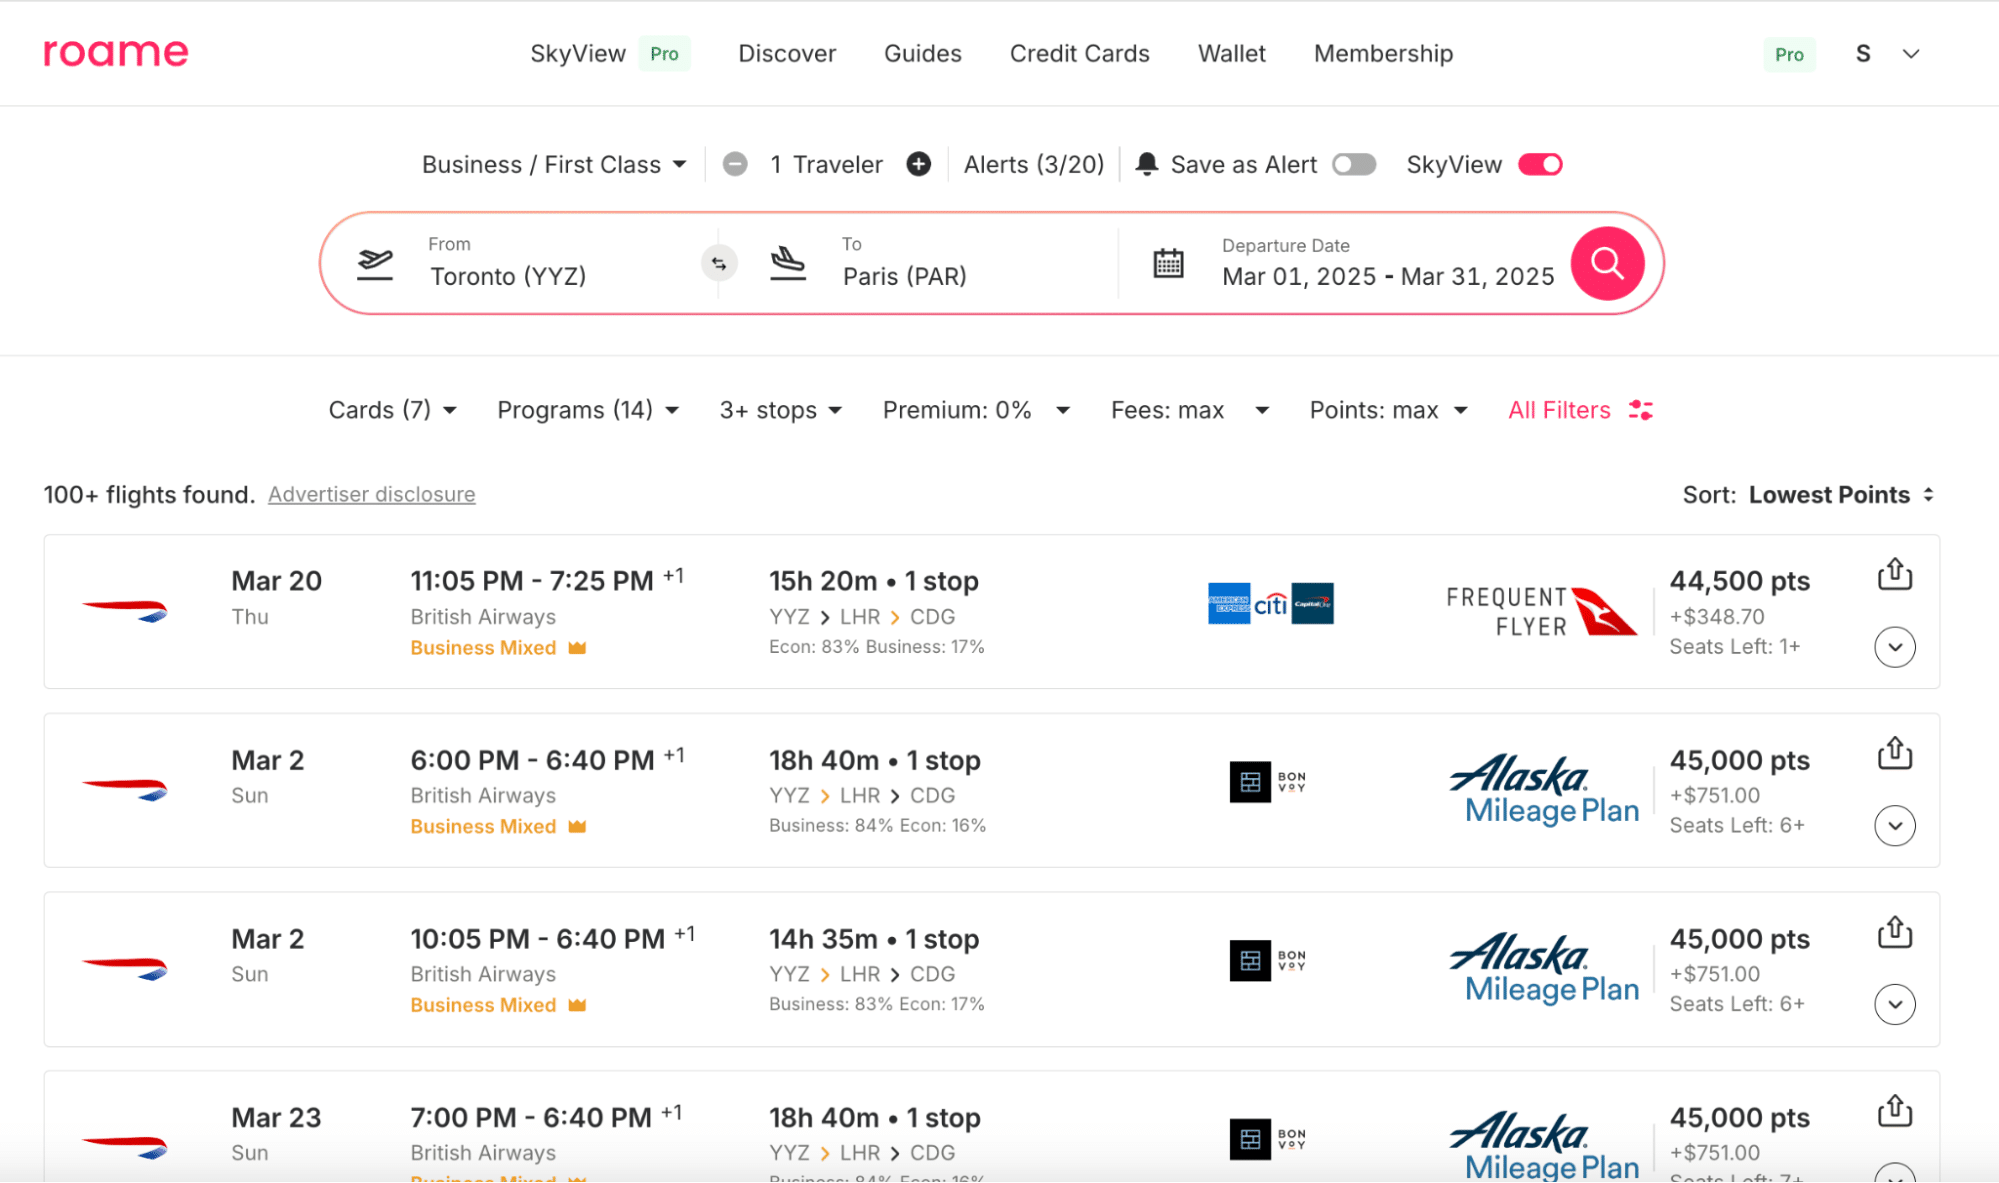Screen dimensions: 1999x1183
Task: Click the Alerts (3/20) button
Action: click(x=1033, y=164)
